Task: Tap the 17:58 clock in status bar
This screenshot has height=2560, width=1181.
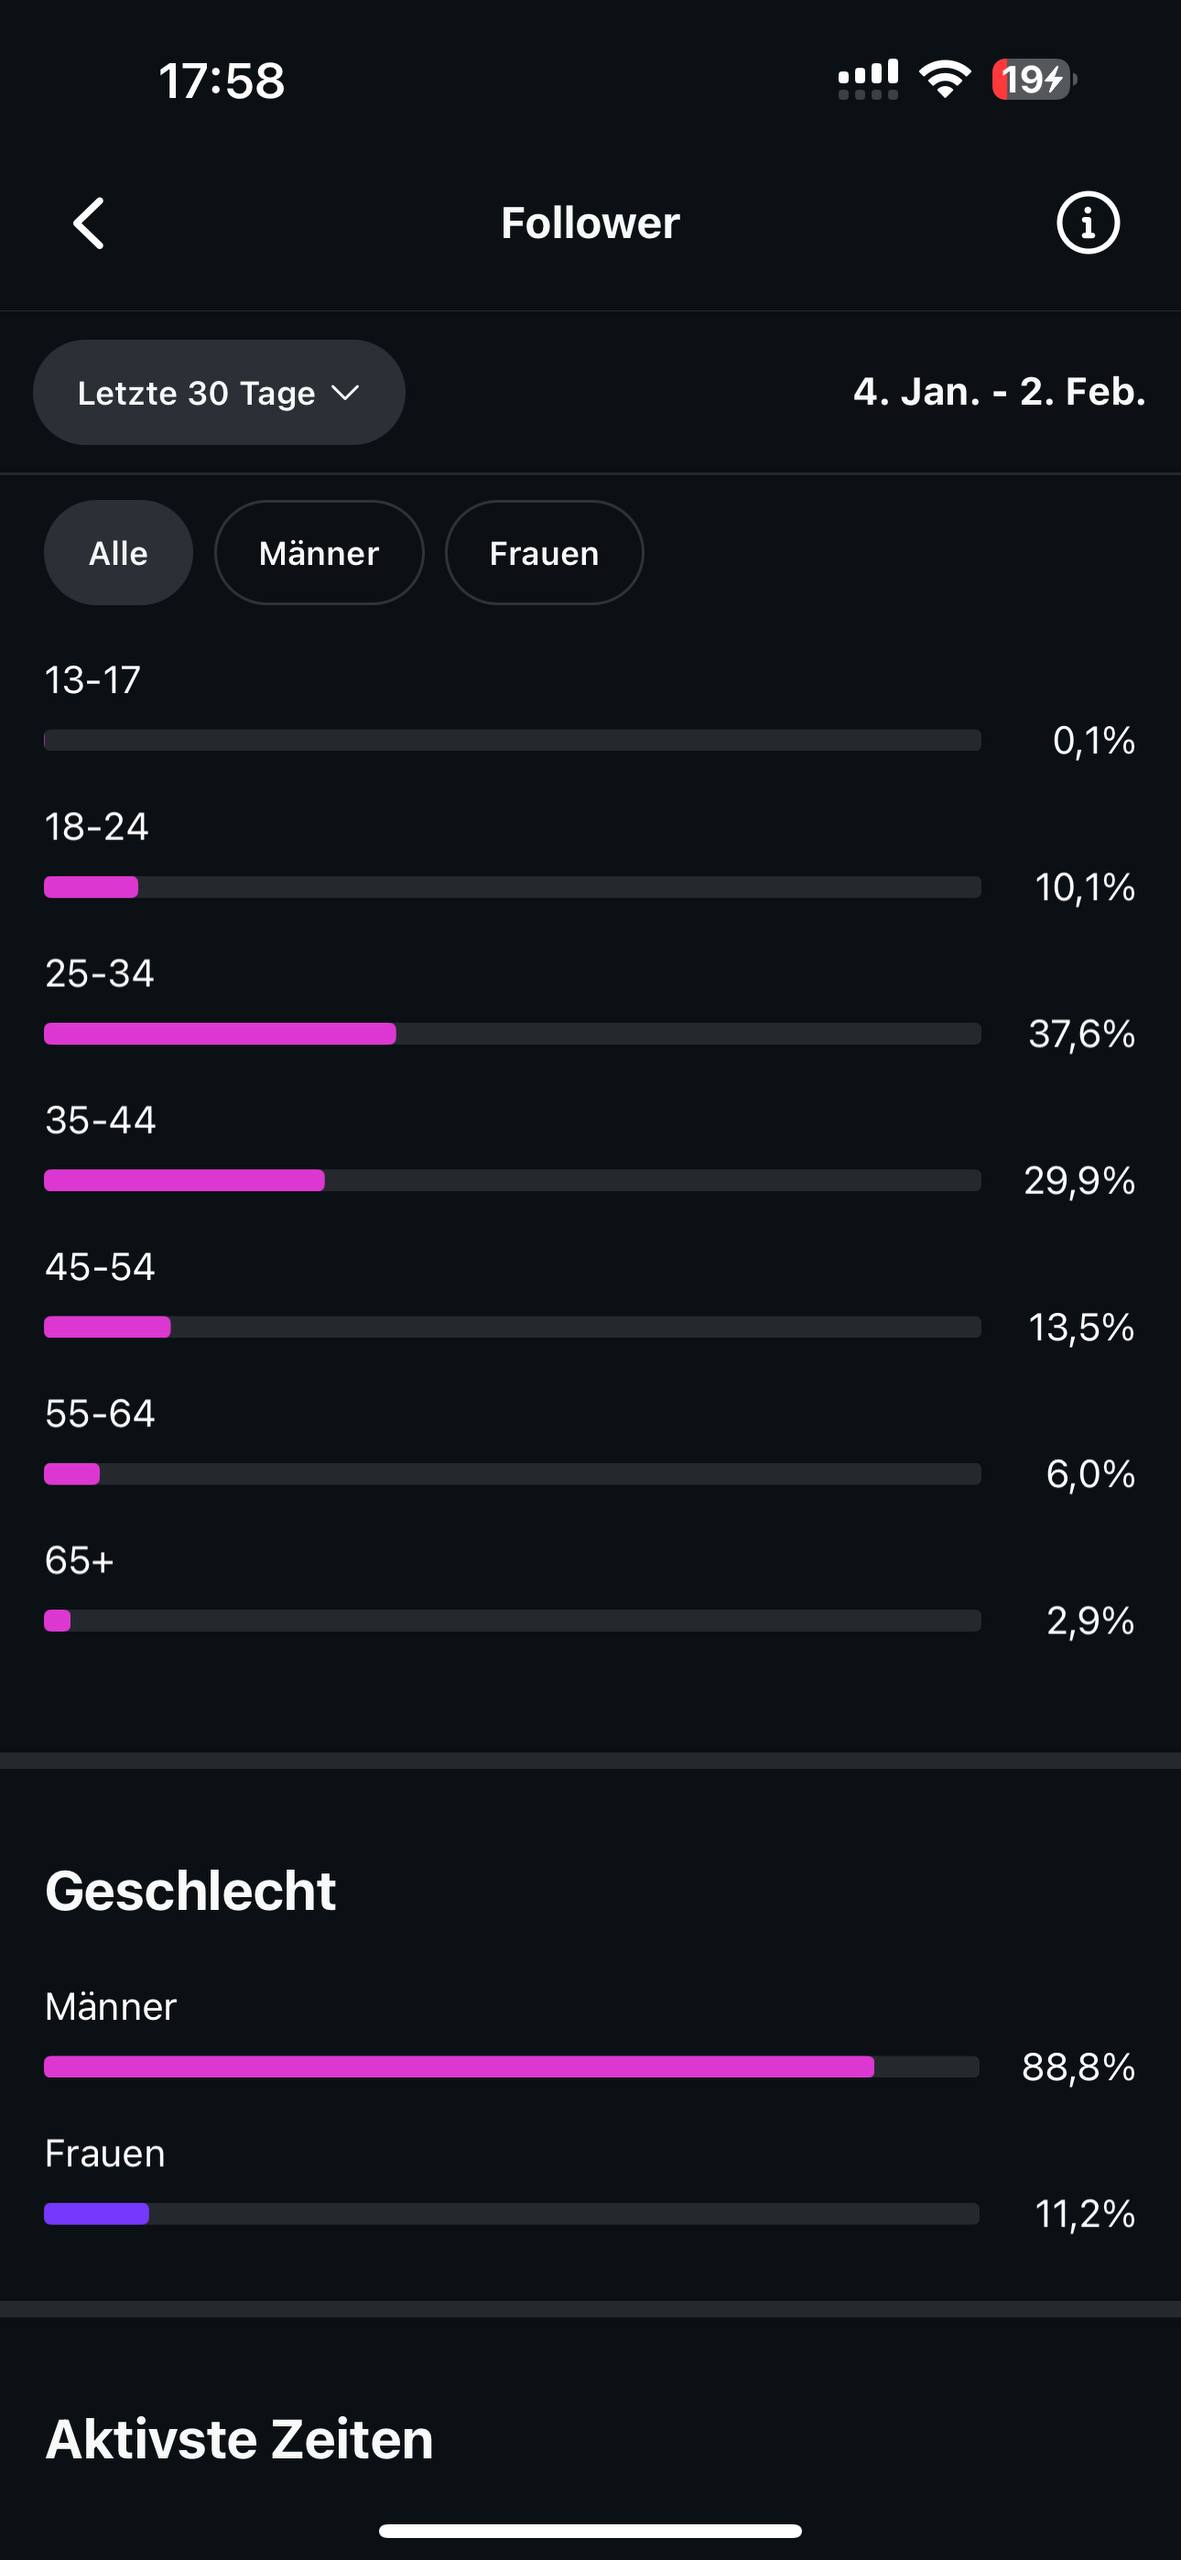Action: pos(221,80)
